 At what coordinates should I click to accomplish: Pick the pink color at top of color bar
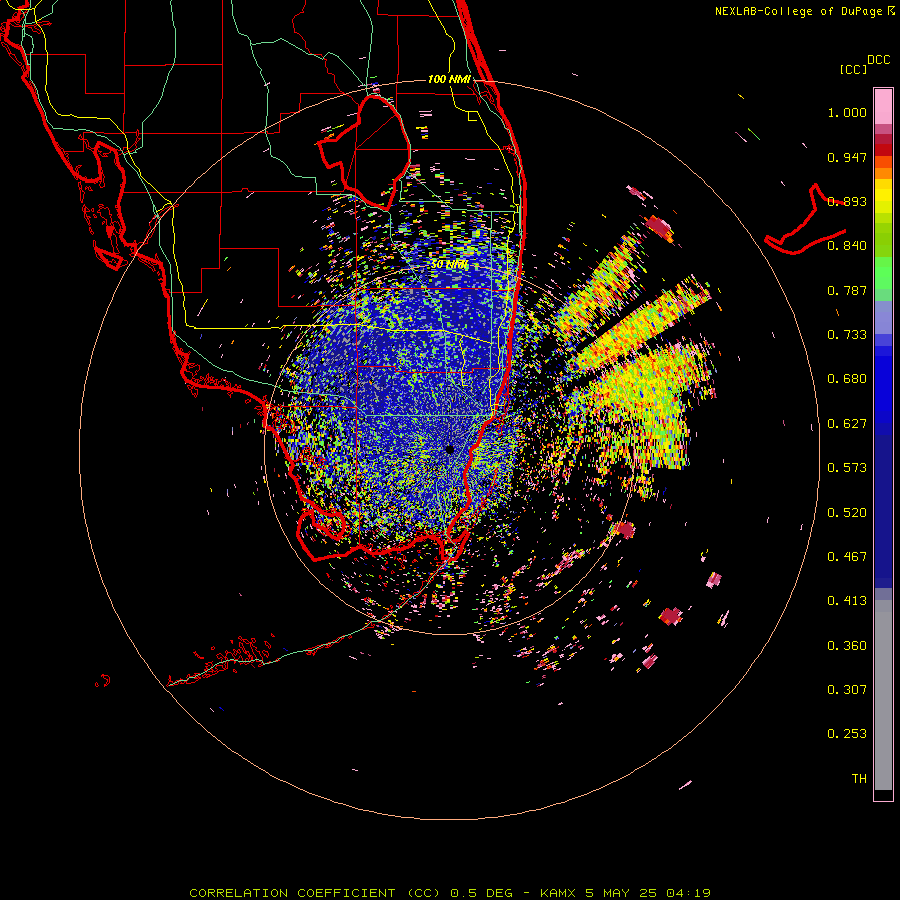[883, 106]
